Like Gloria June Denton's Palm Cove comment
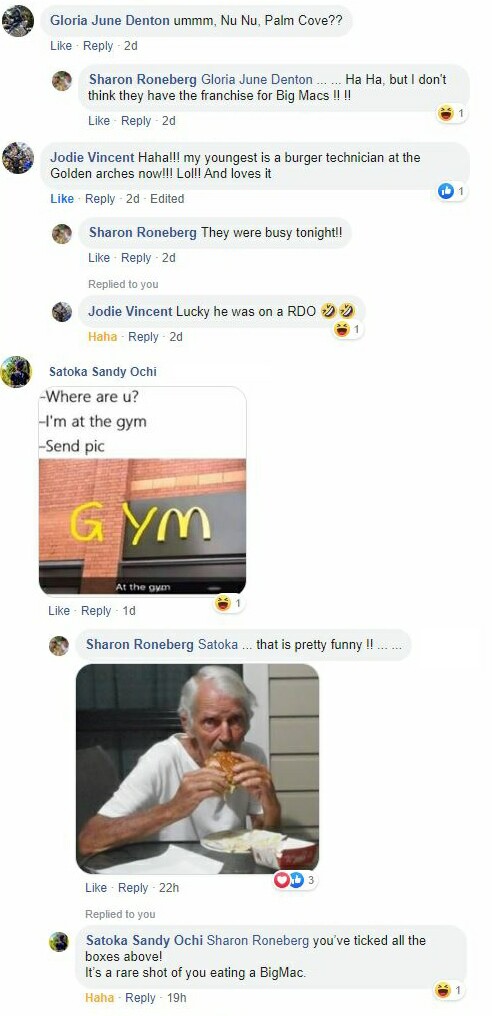Screen dimensions: 492x1016 click(60, 46)
